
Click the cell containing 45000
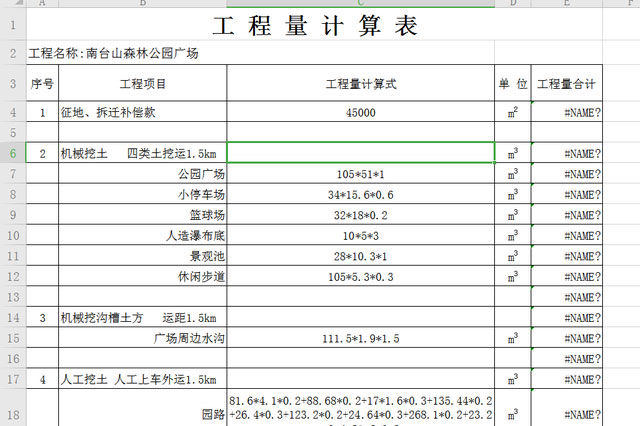click(x=360, y=112)
